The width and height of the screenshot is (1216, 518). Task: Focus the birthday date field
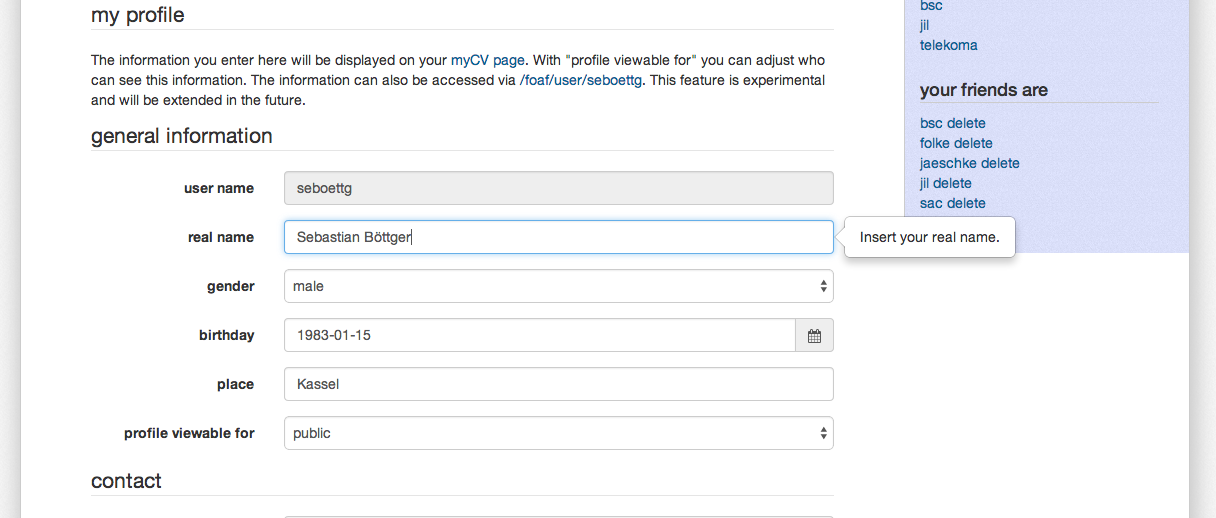540,335
